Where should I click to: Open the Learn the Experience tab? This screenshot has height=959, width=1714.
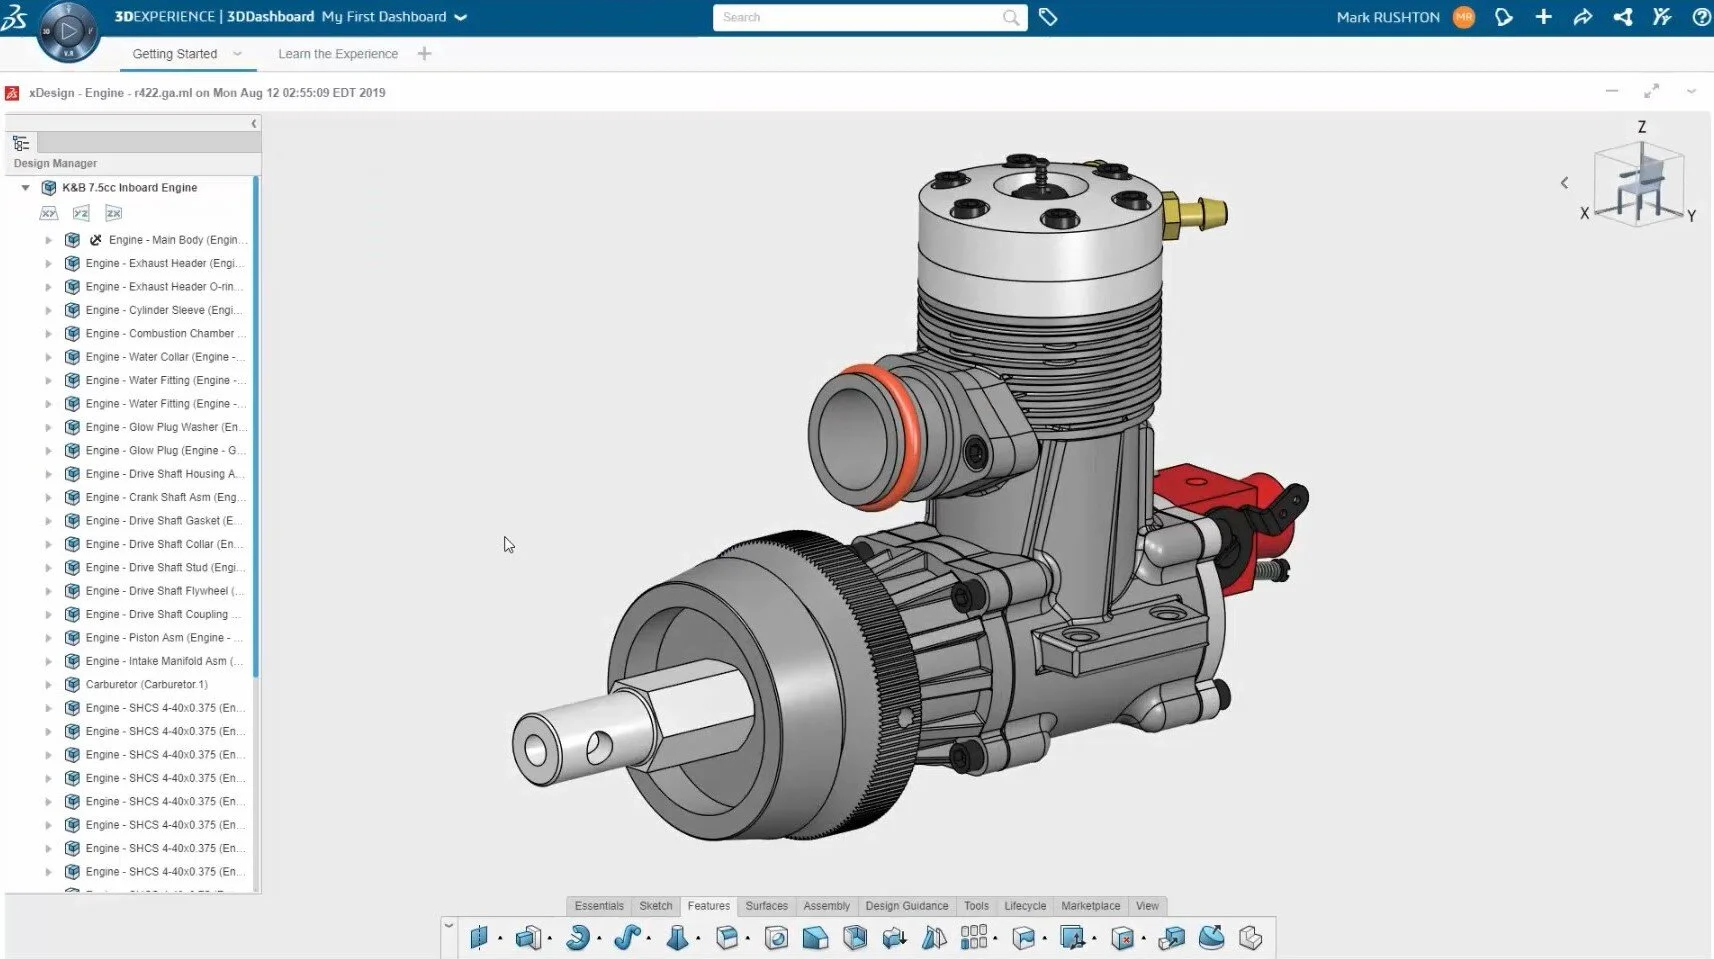[x=338, y=54]
